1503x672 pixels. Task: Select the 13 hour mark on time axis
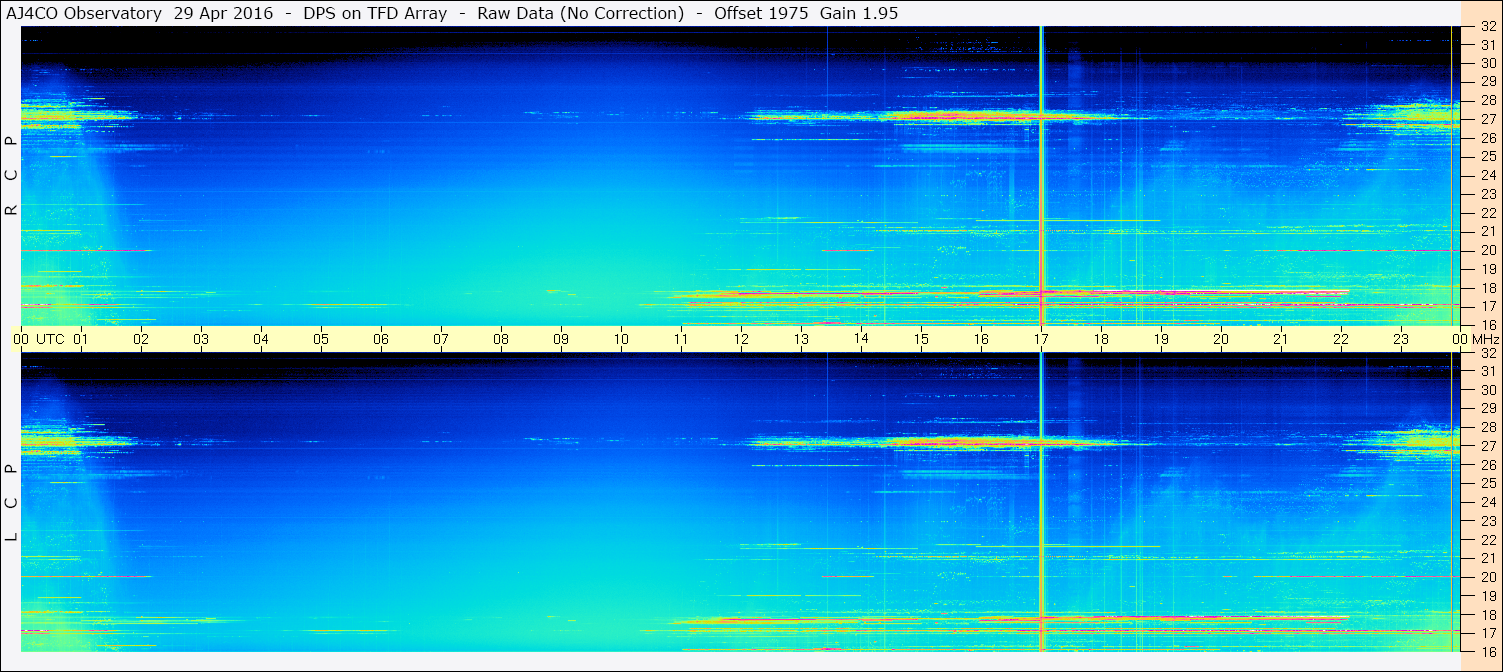[801, 339]
